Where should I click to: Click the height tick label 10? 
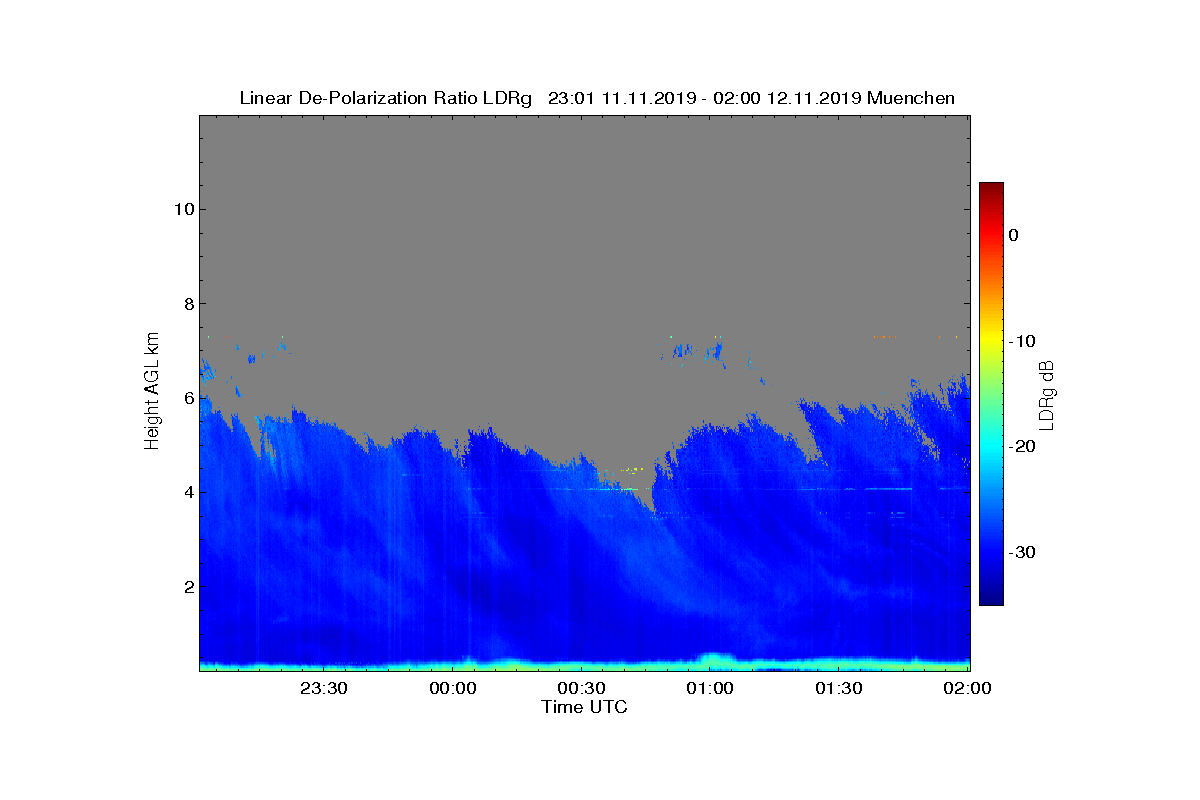click(x=183, y=209)
